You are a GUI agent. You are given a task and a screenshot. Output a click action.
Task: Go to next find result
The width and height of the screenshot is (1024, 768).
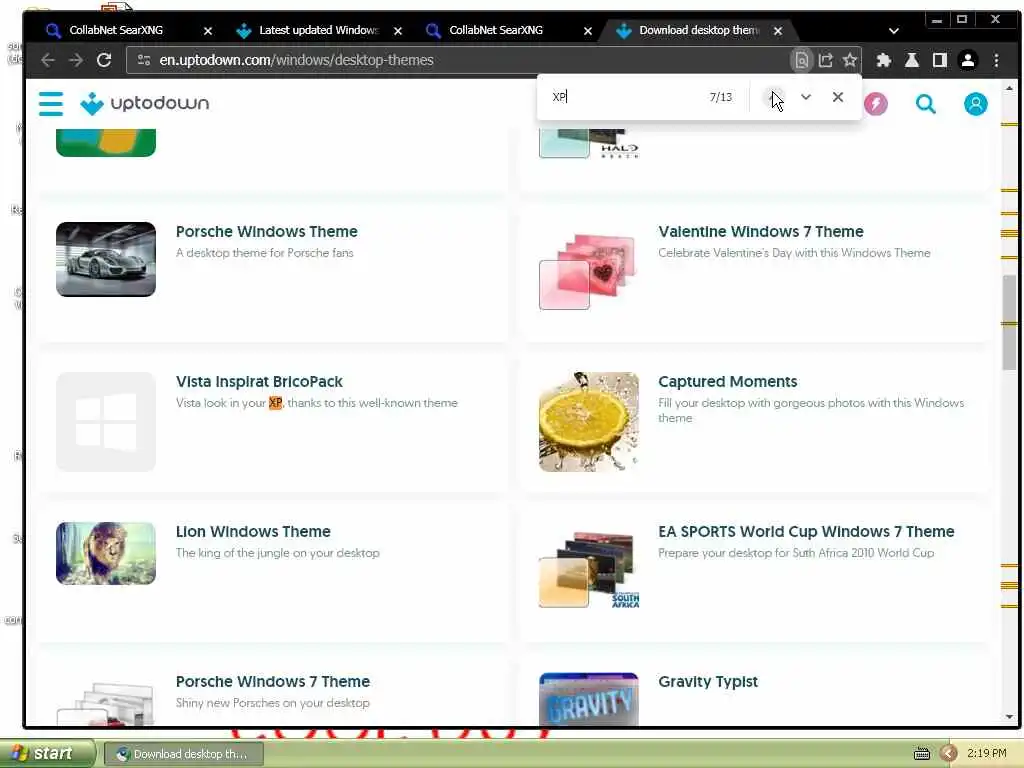point(806,97)
